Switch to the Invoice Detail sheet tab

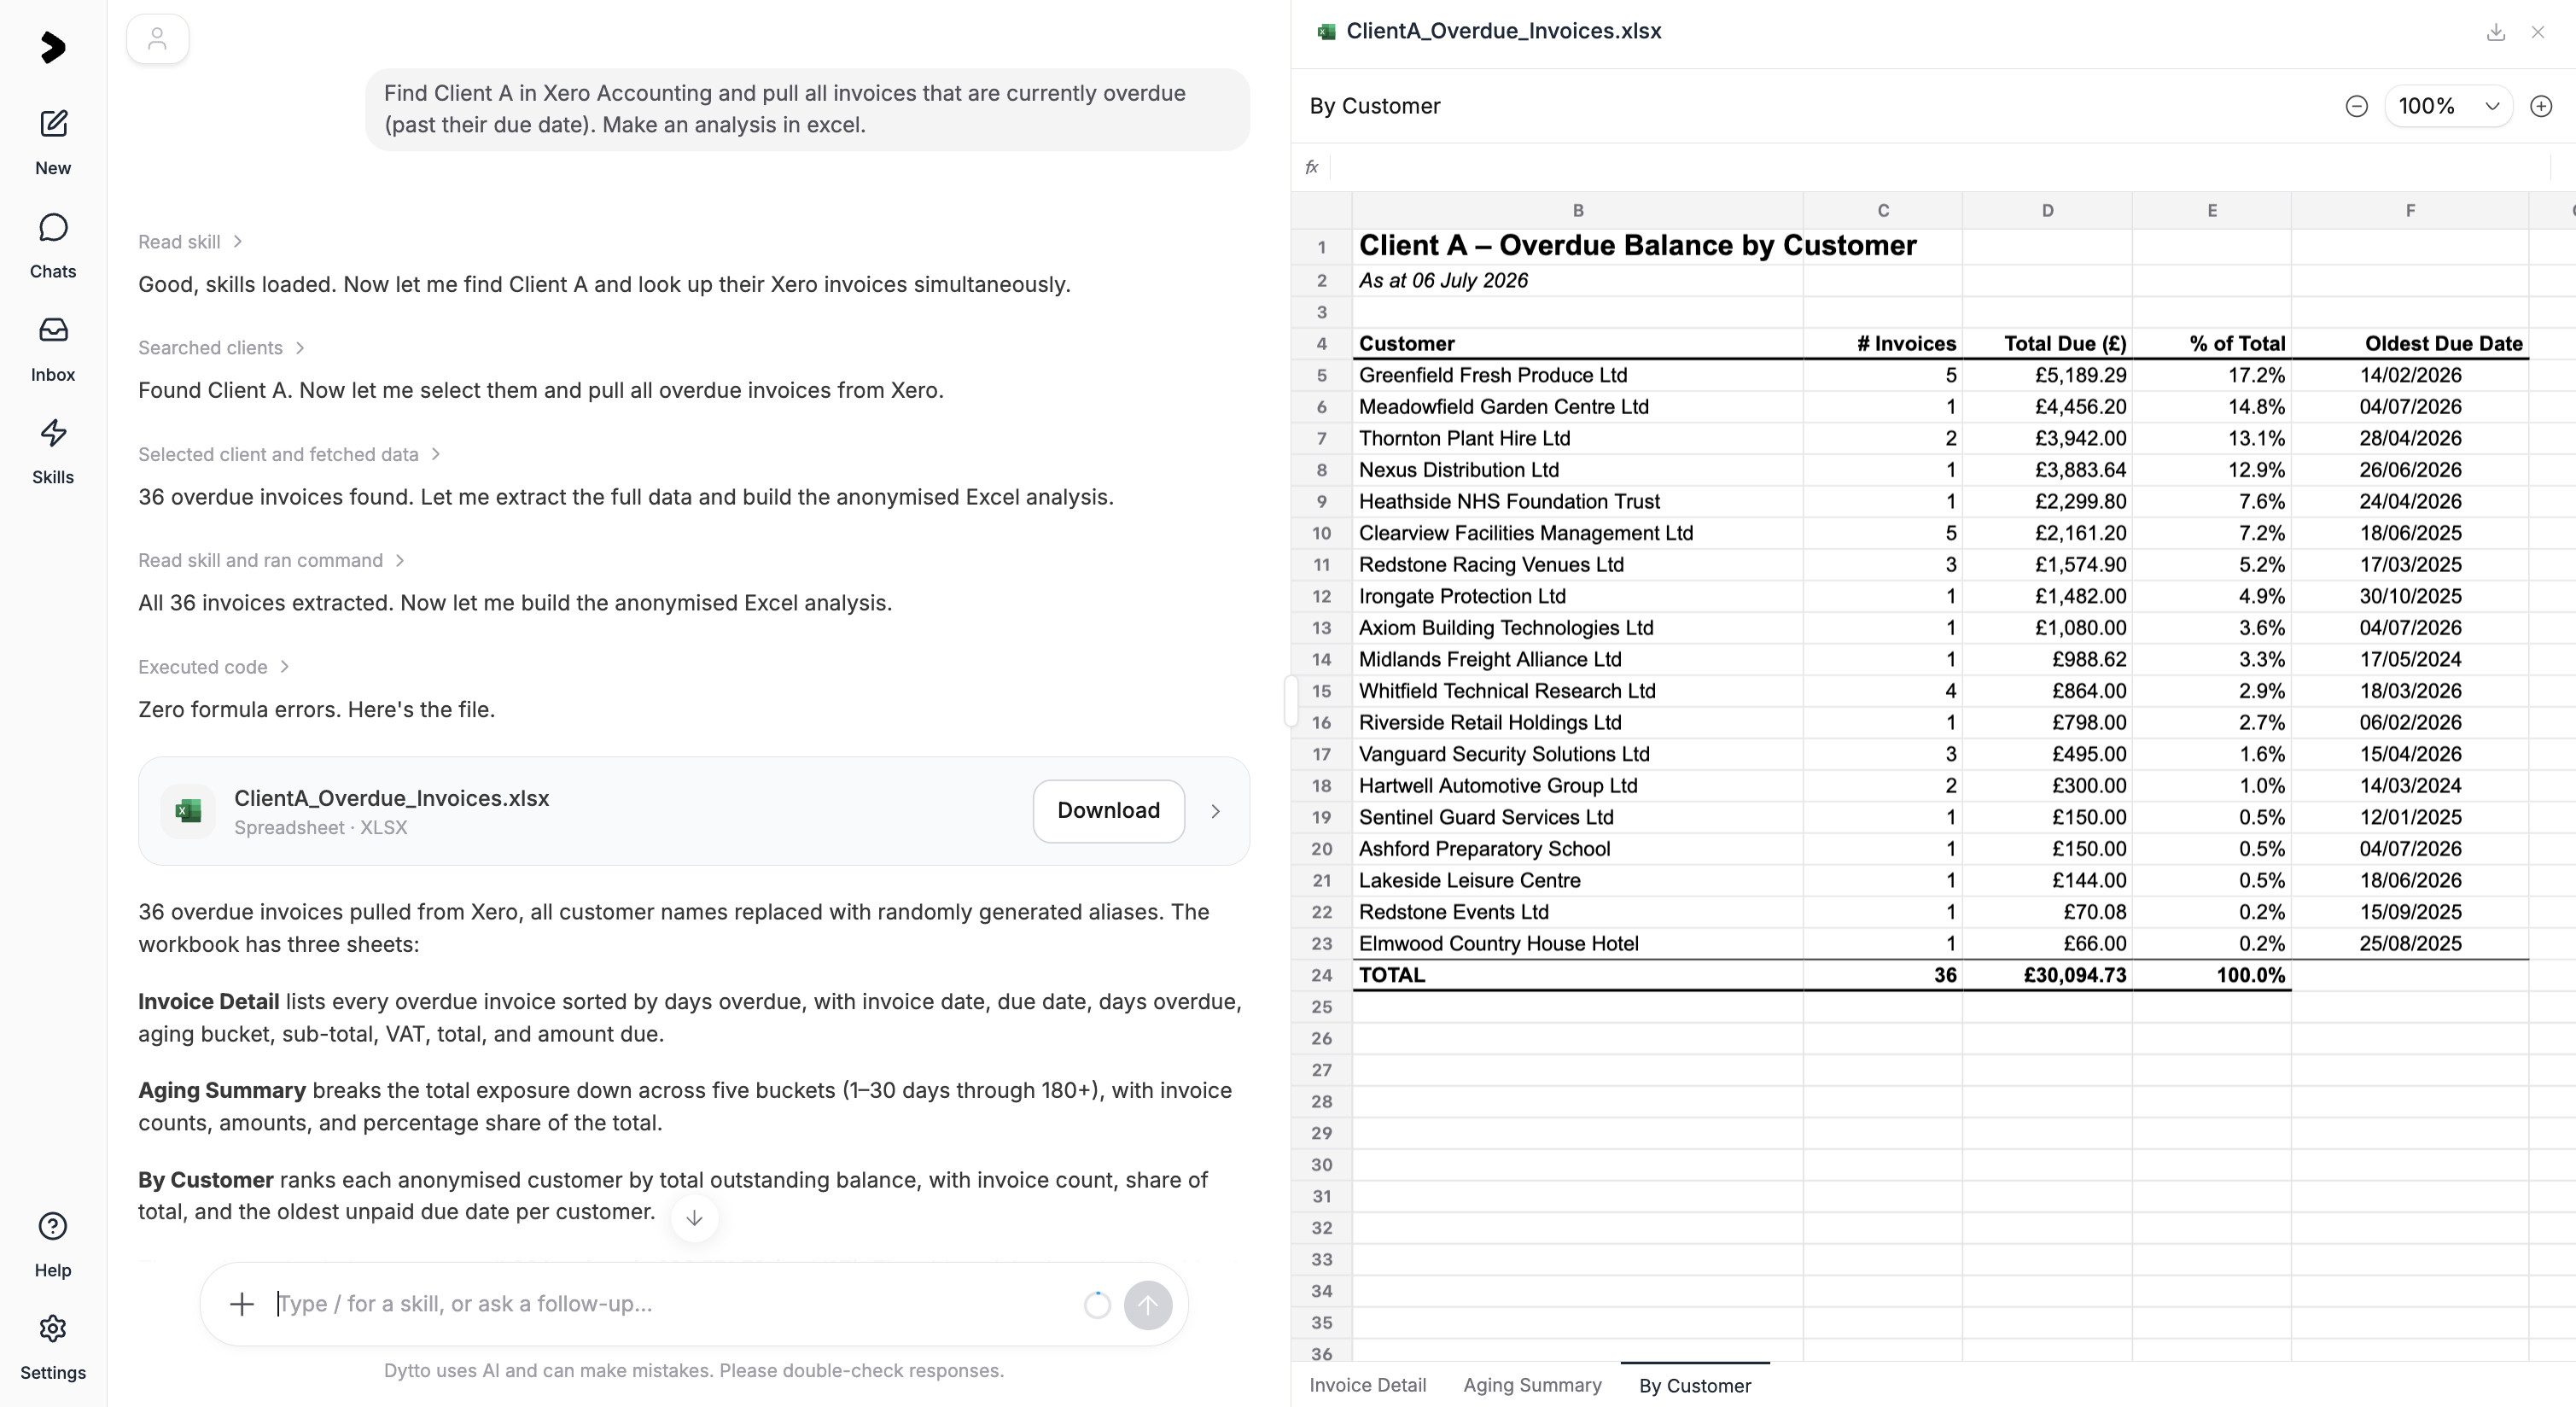click(x=1367, y=1385)
